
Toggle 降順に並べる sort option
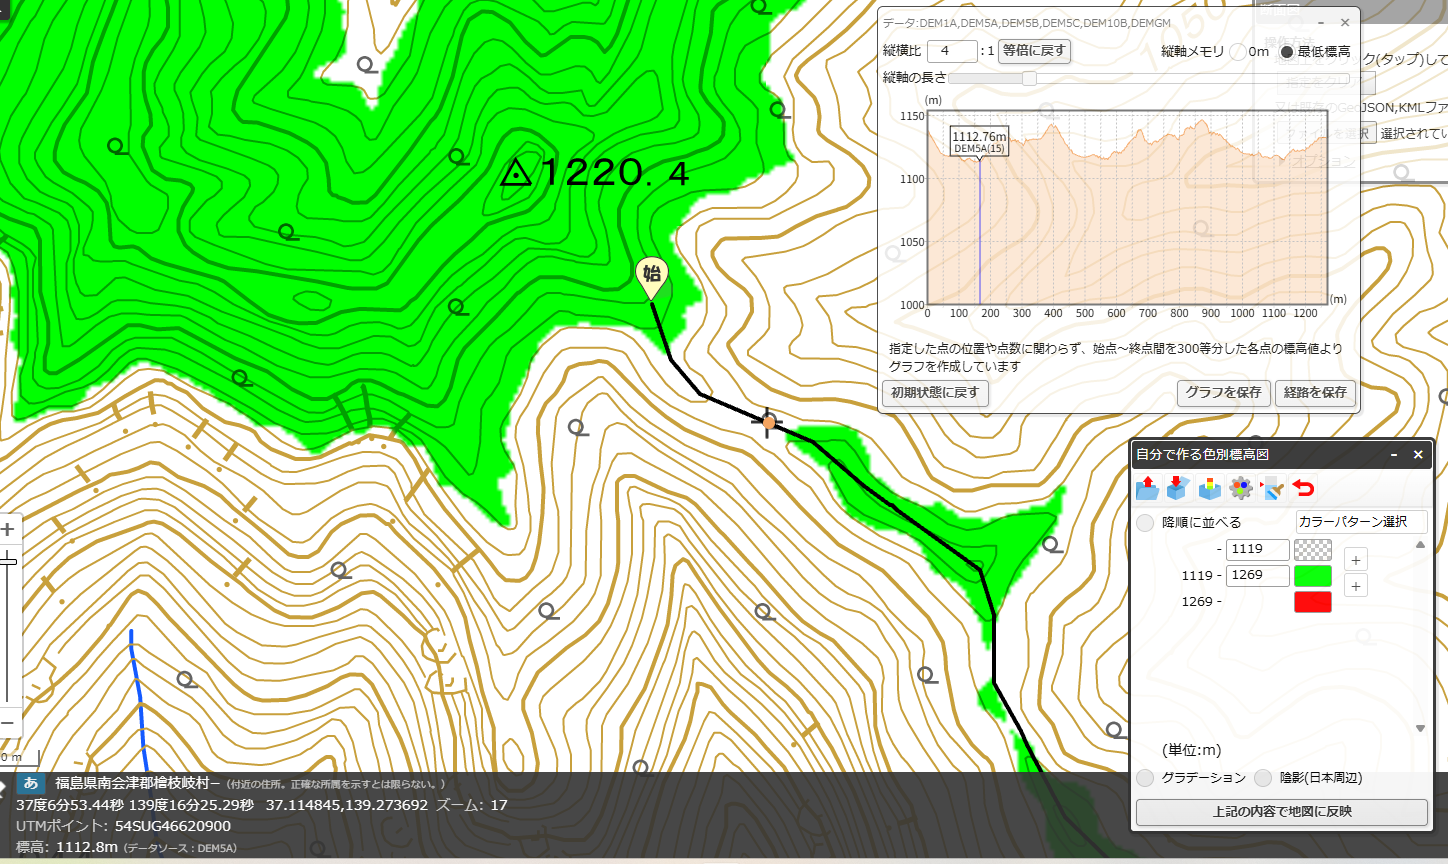tap(1145, 523)
